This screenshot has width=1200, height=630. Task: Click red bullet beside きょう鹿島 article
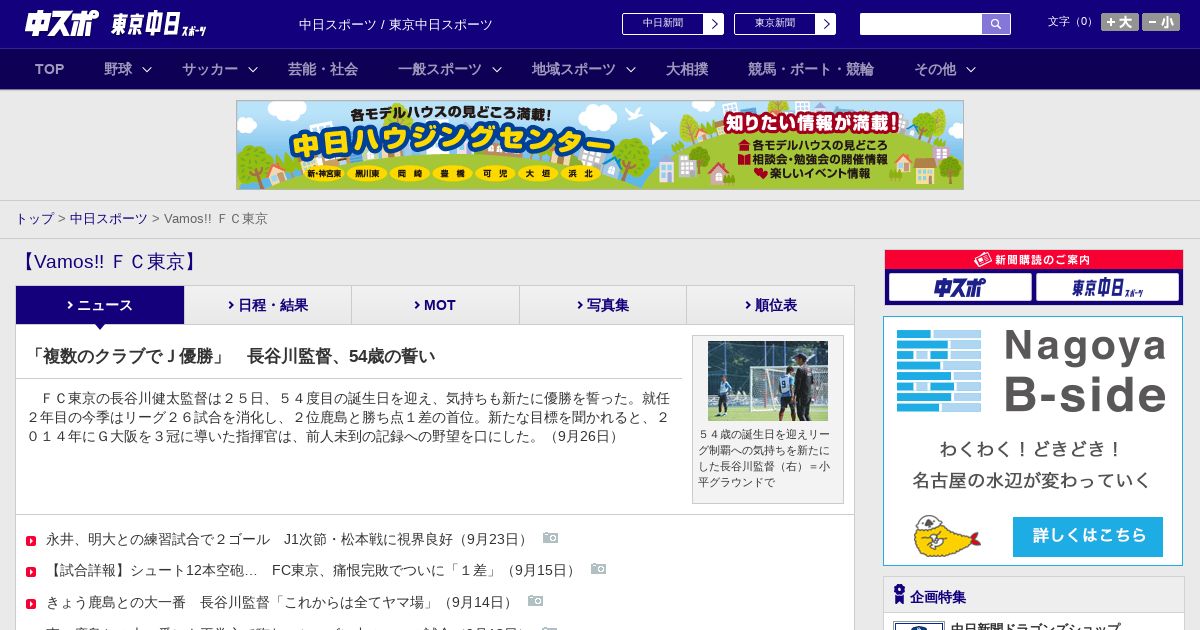[31, 604]
